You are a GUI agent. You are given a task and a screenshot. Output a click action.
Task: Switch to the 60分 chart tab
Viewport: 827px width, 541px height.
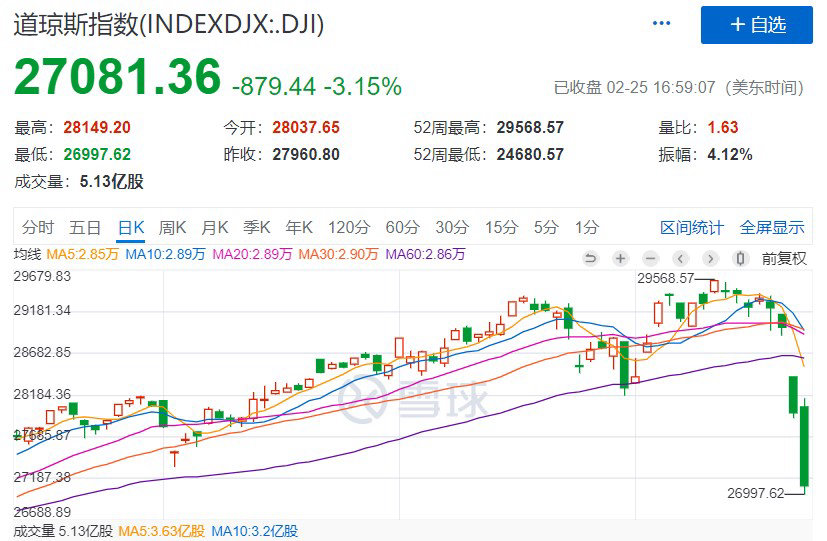click(x=402, y=228)
